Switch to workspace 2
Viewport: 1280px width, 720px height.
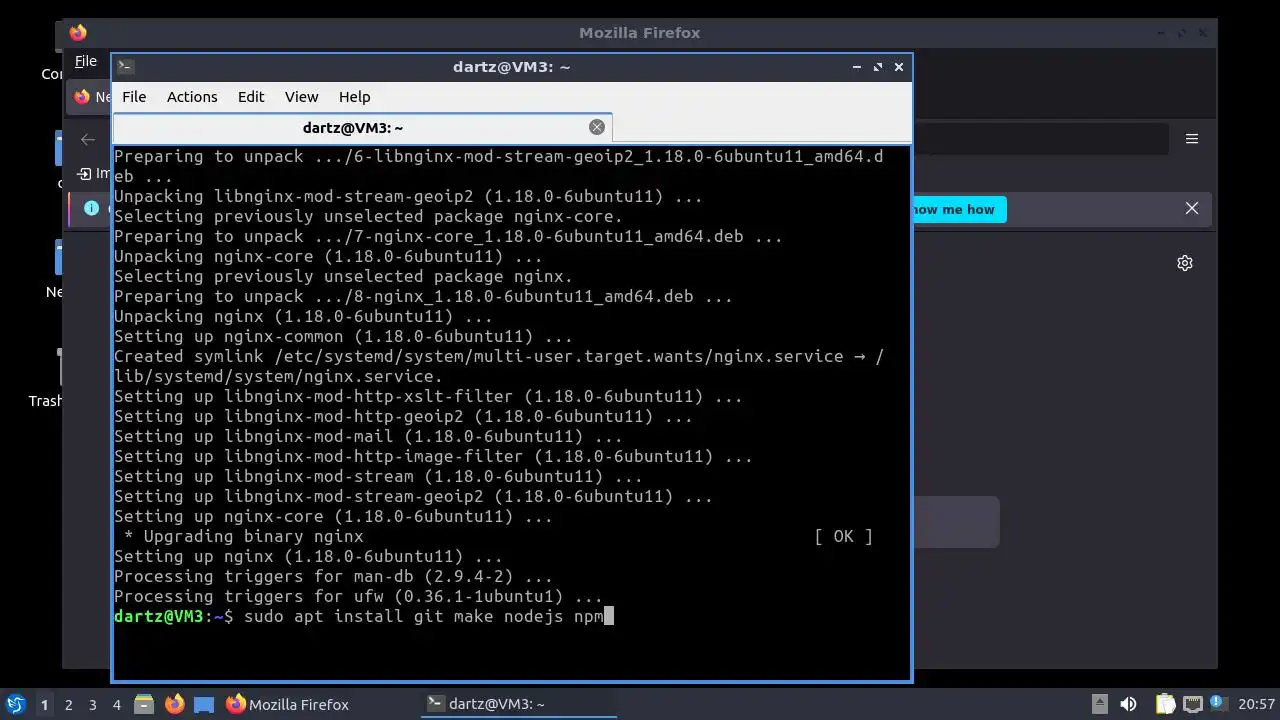tap(69, 704)
